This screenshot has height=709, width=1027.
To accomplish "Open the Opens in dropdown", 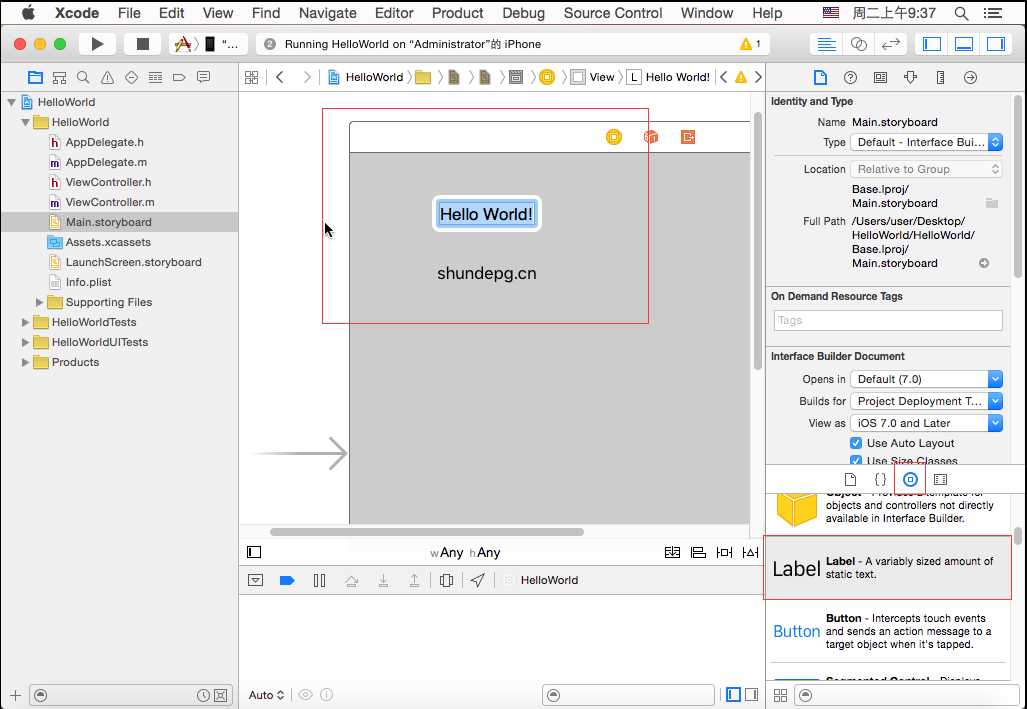I will [x=926, y=379].
